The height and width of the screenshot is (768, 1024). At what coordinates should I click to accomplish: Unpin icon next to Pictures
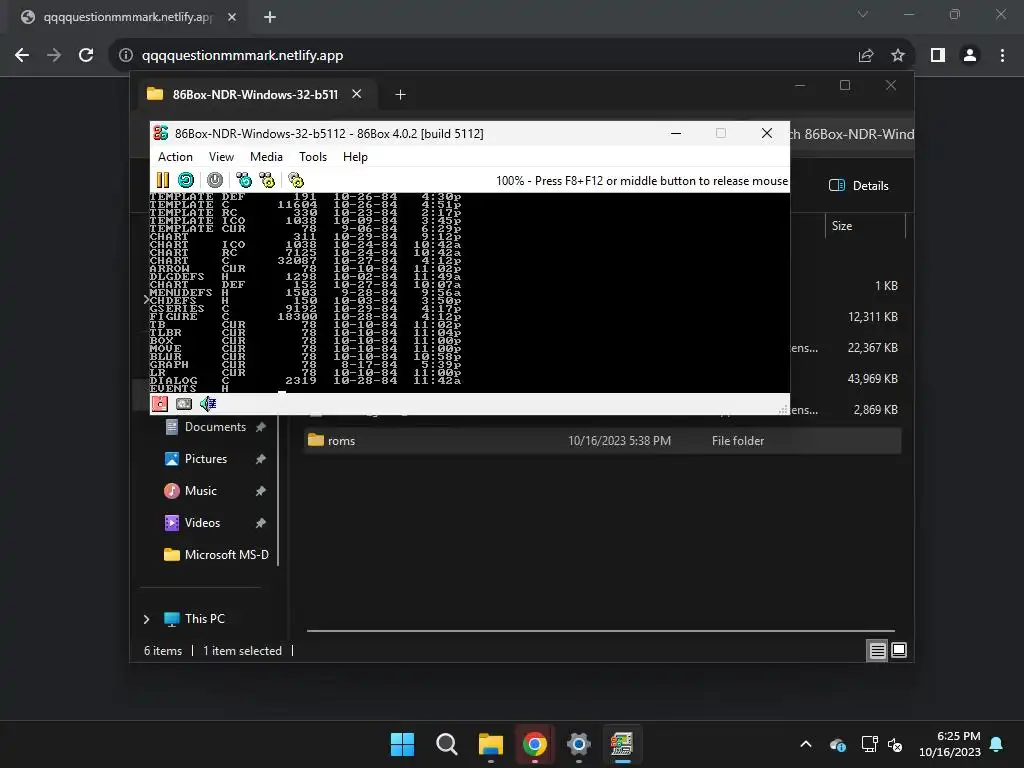click(261, 459)
